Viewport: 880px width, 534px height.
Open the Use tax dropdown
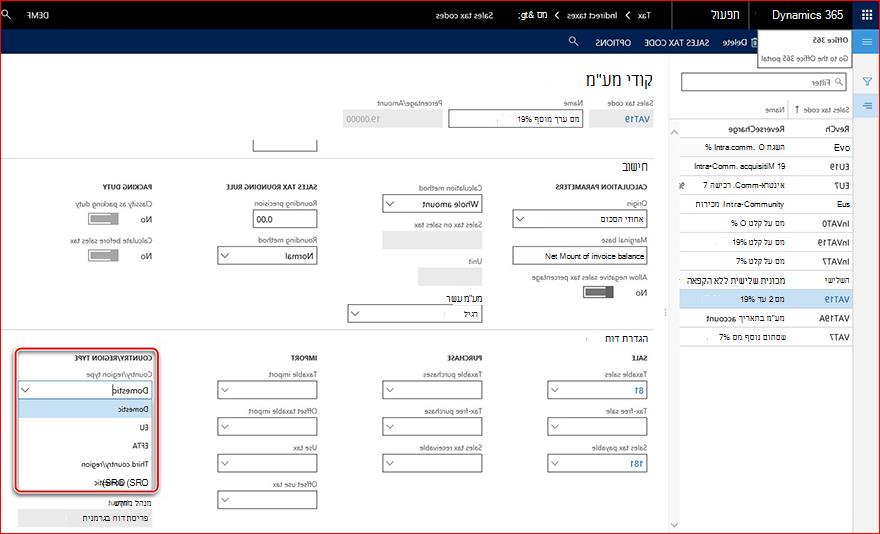pyautogui.click(x=225, y=463)
